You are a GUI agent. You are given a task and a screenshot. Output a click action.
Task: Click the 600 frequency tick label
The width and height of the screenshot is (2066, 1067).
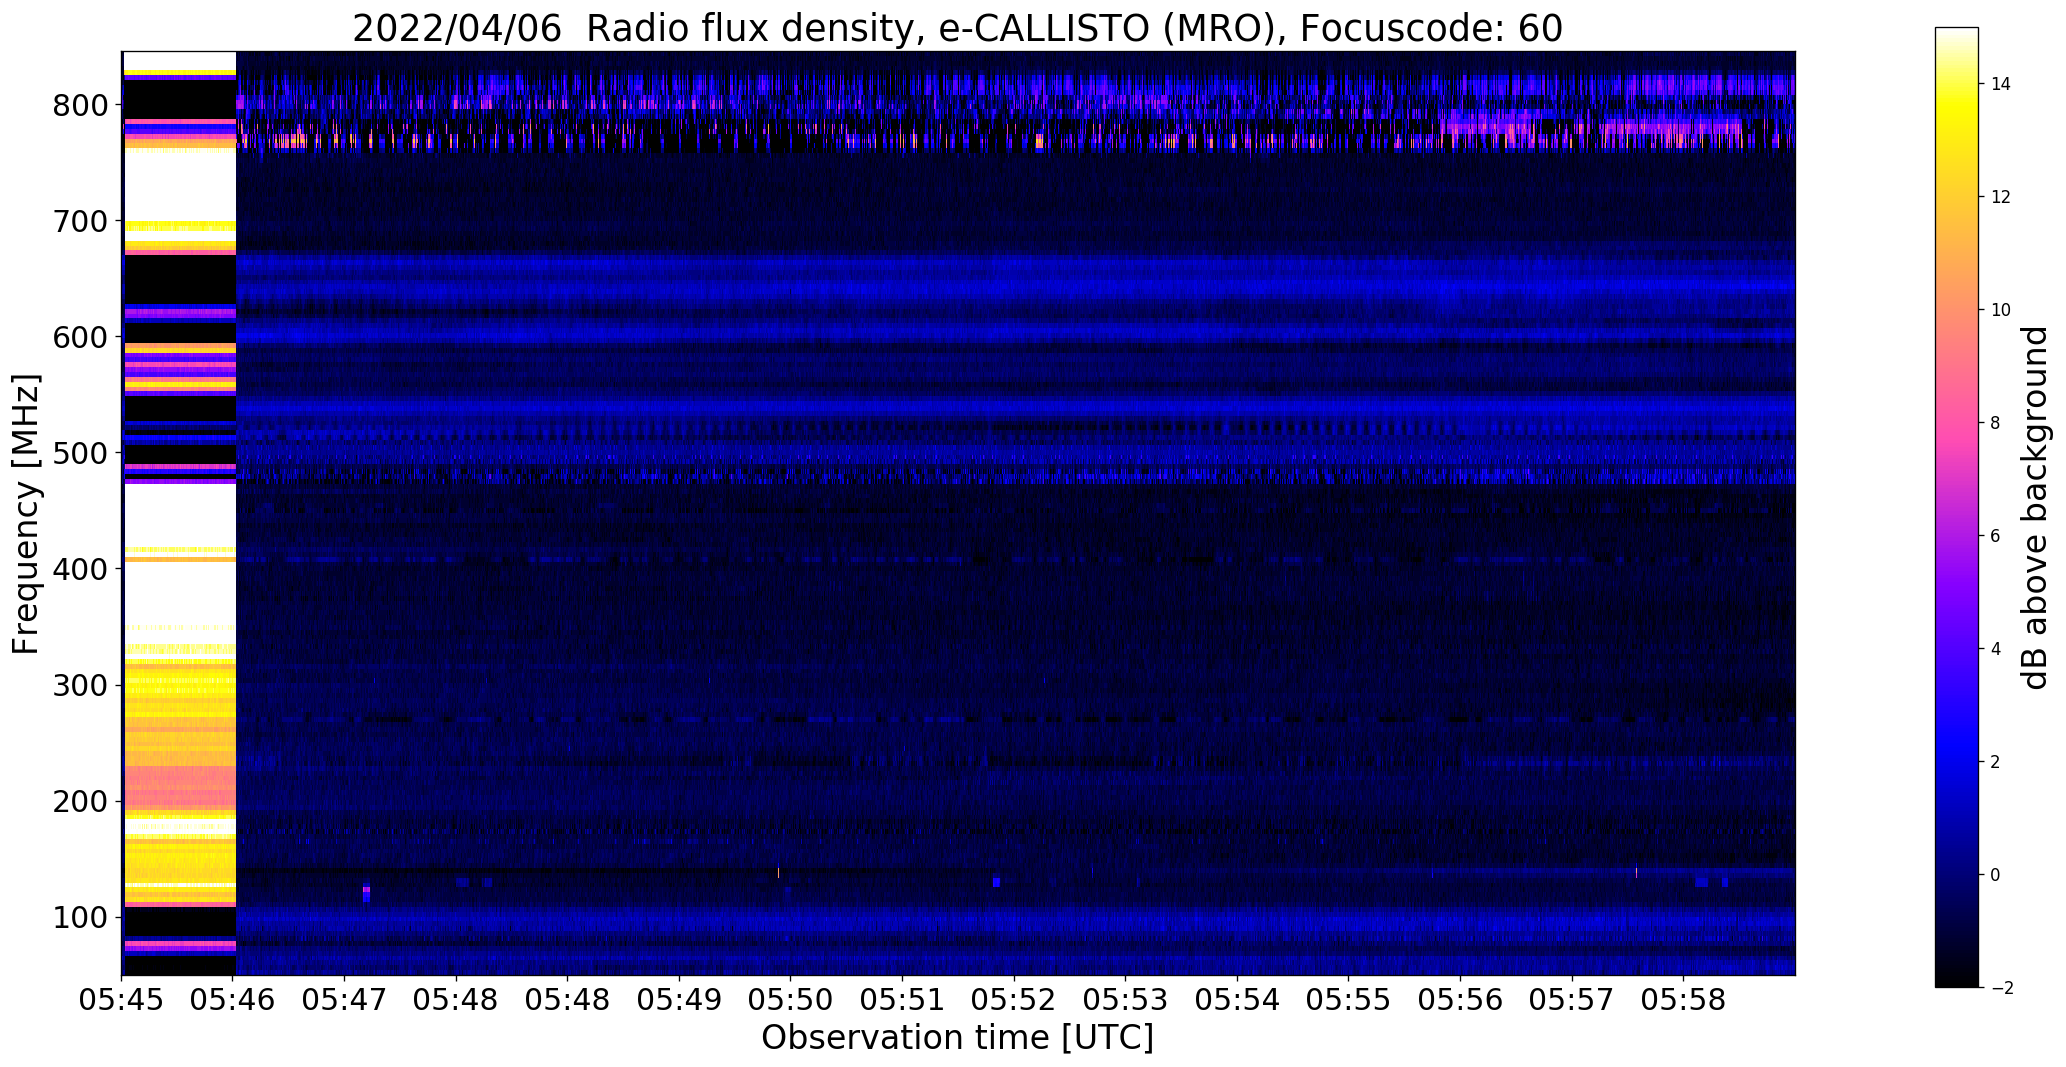point(80,337)
